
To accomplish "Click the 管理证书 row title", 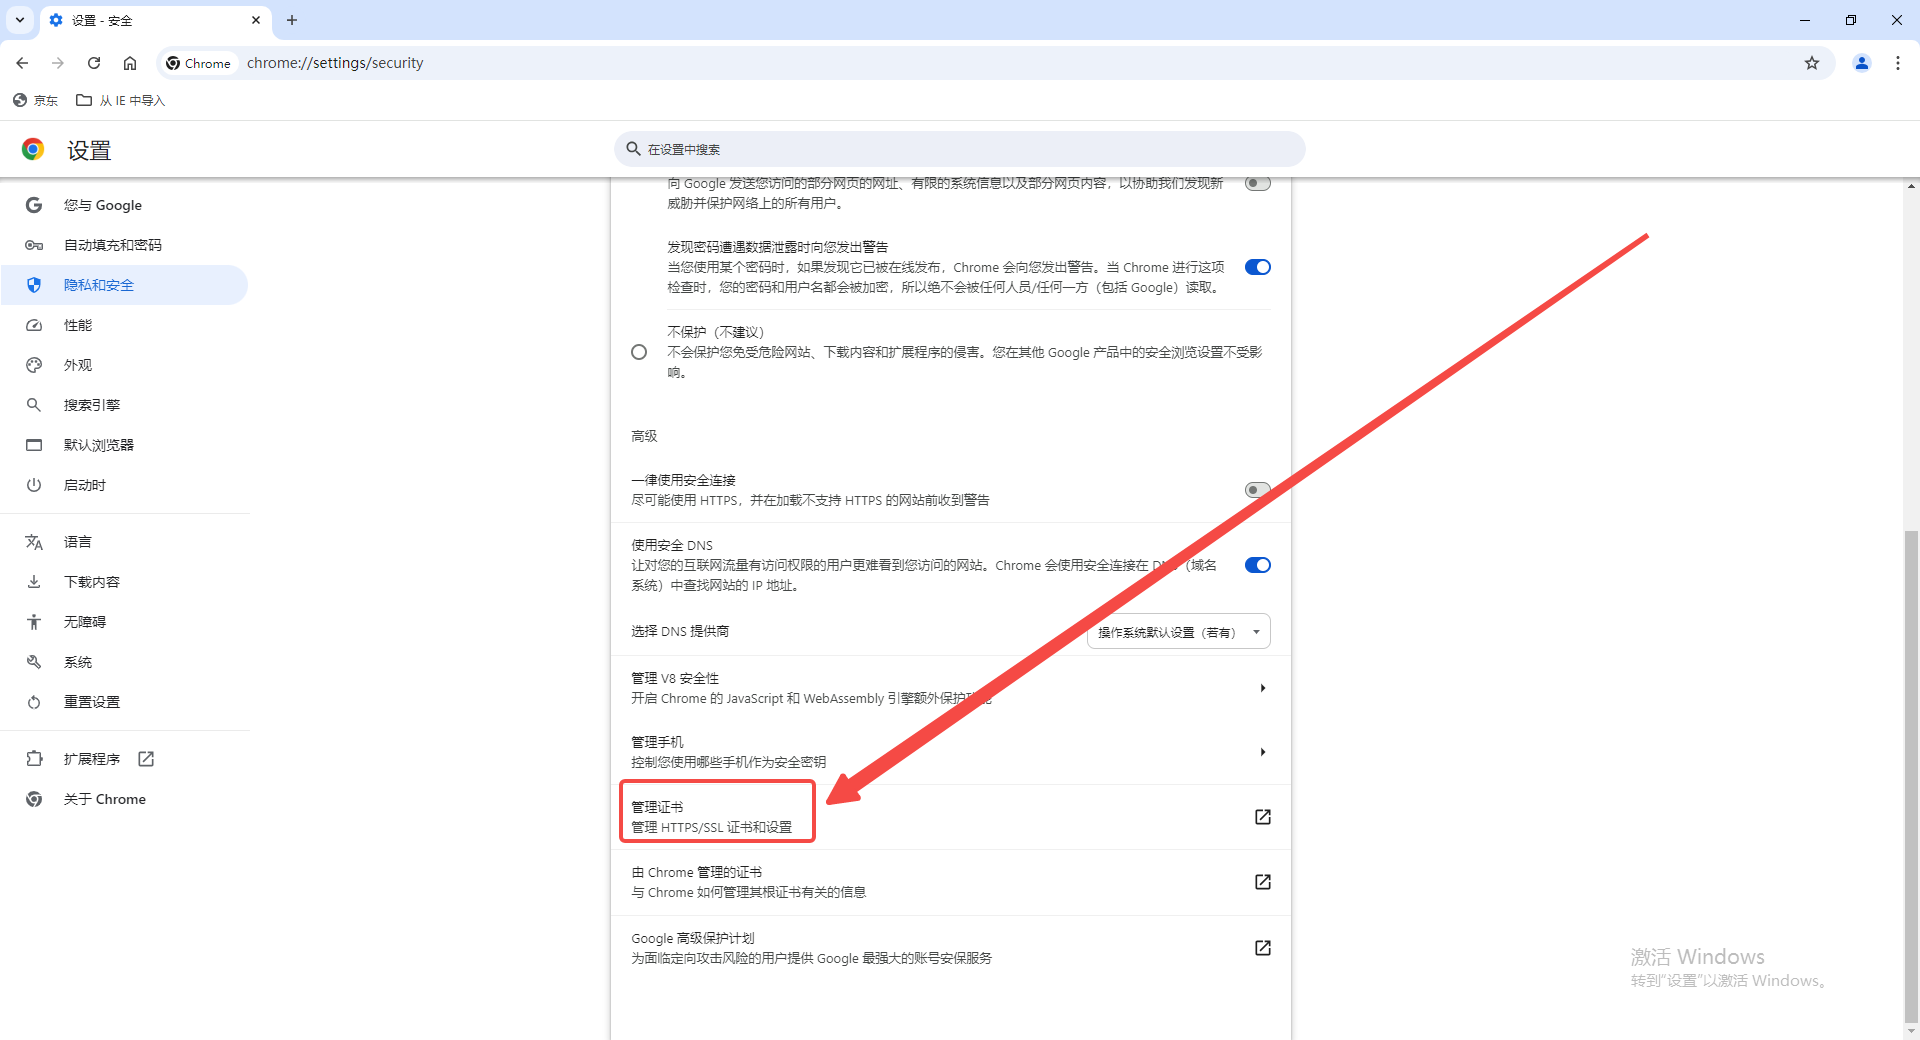I will click(657, 807).
